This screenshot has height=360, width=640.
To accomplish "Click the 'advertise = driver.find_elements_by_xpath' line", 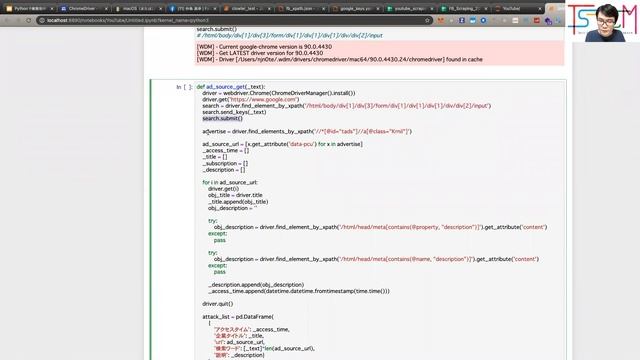I will (x=307, y=131).
